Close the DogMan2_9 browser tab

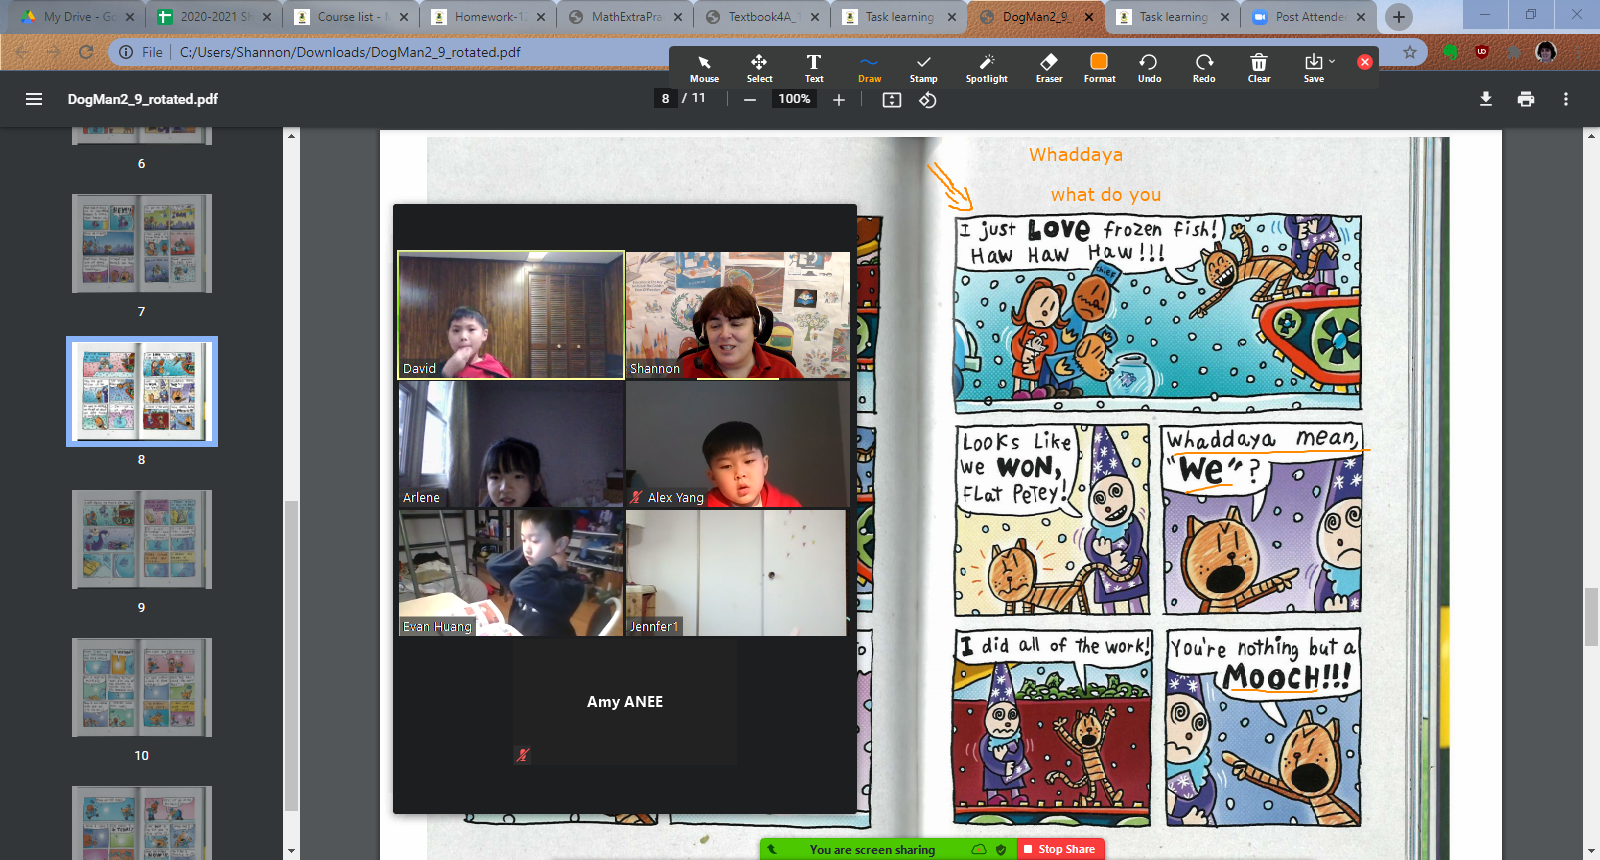(x=1087, y=17)
